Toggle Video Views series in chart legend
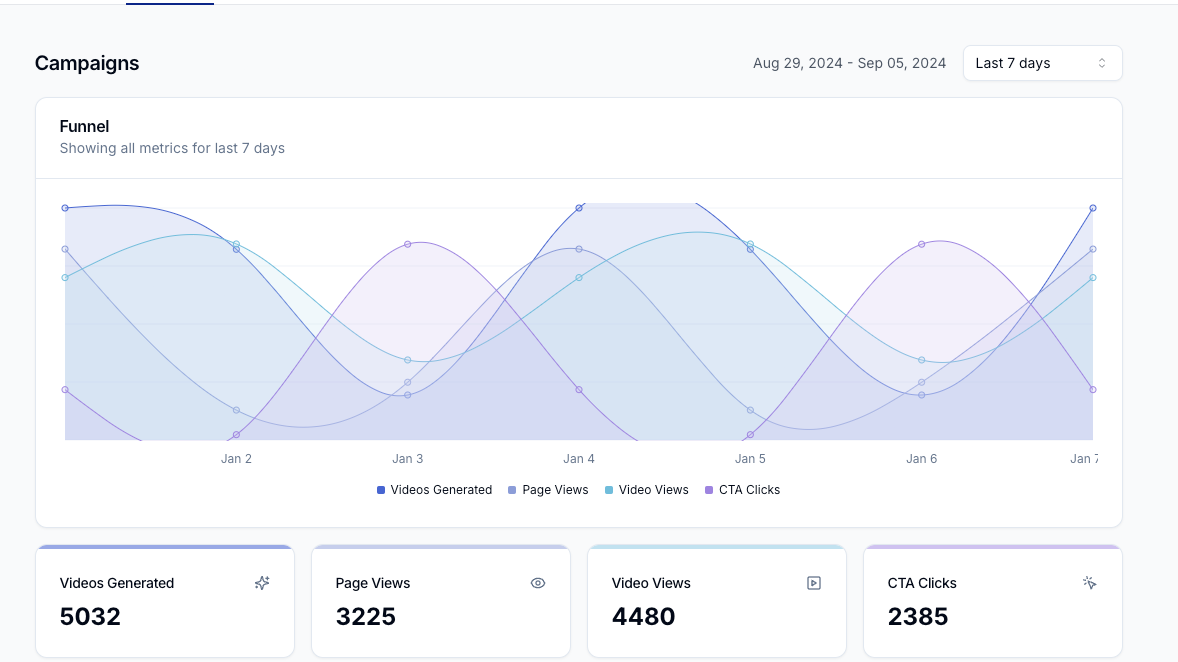Image resolution: width=1178 pixels, height=662 pixels. [647, 490]
